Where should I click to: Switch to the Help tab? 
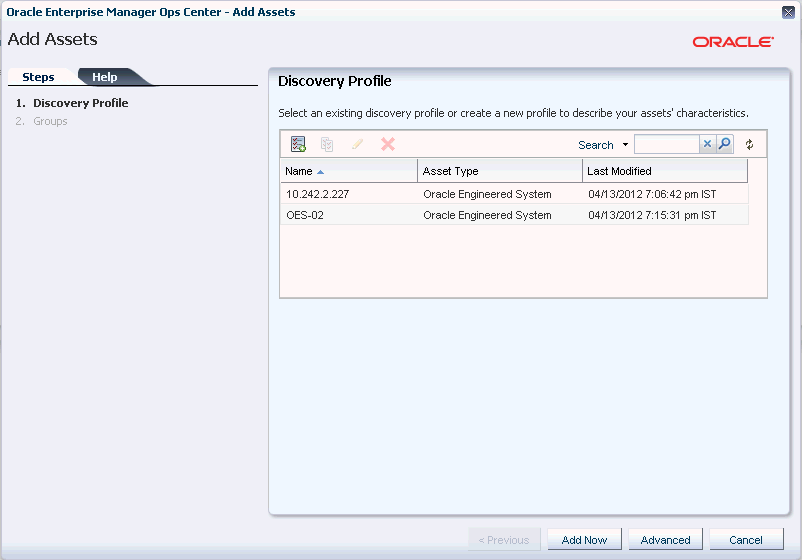105,77
